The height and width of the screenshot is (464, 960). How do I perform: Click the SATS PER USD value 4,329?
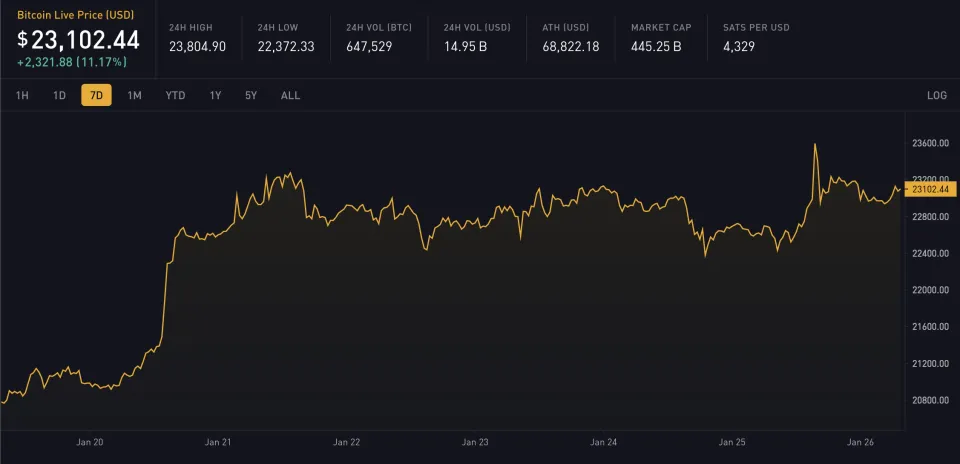click(x=738, y=46)
